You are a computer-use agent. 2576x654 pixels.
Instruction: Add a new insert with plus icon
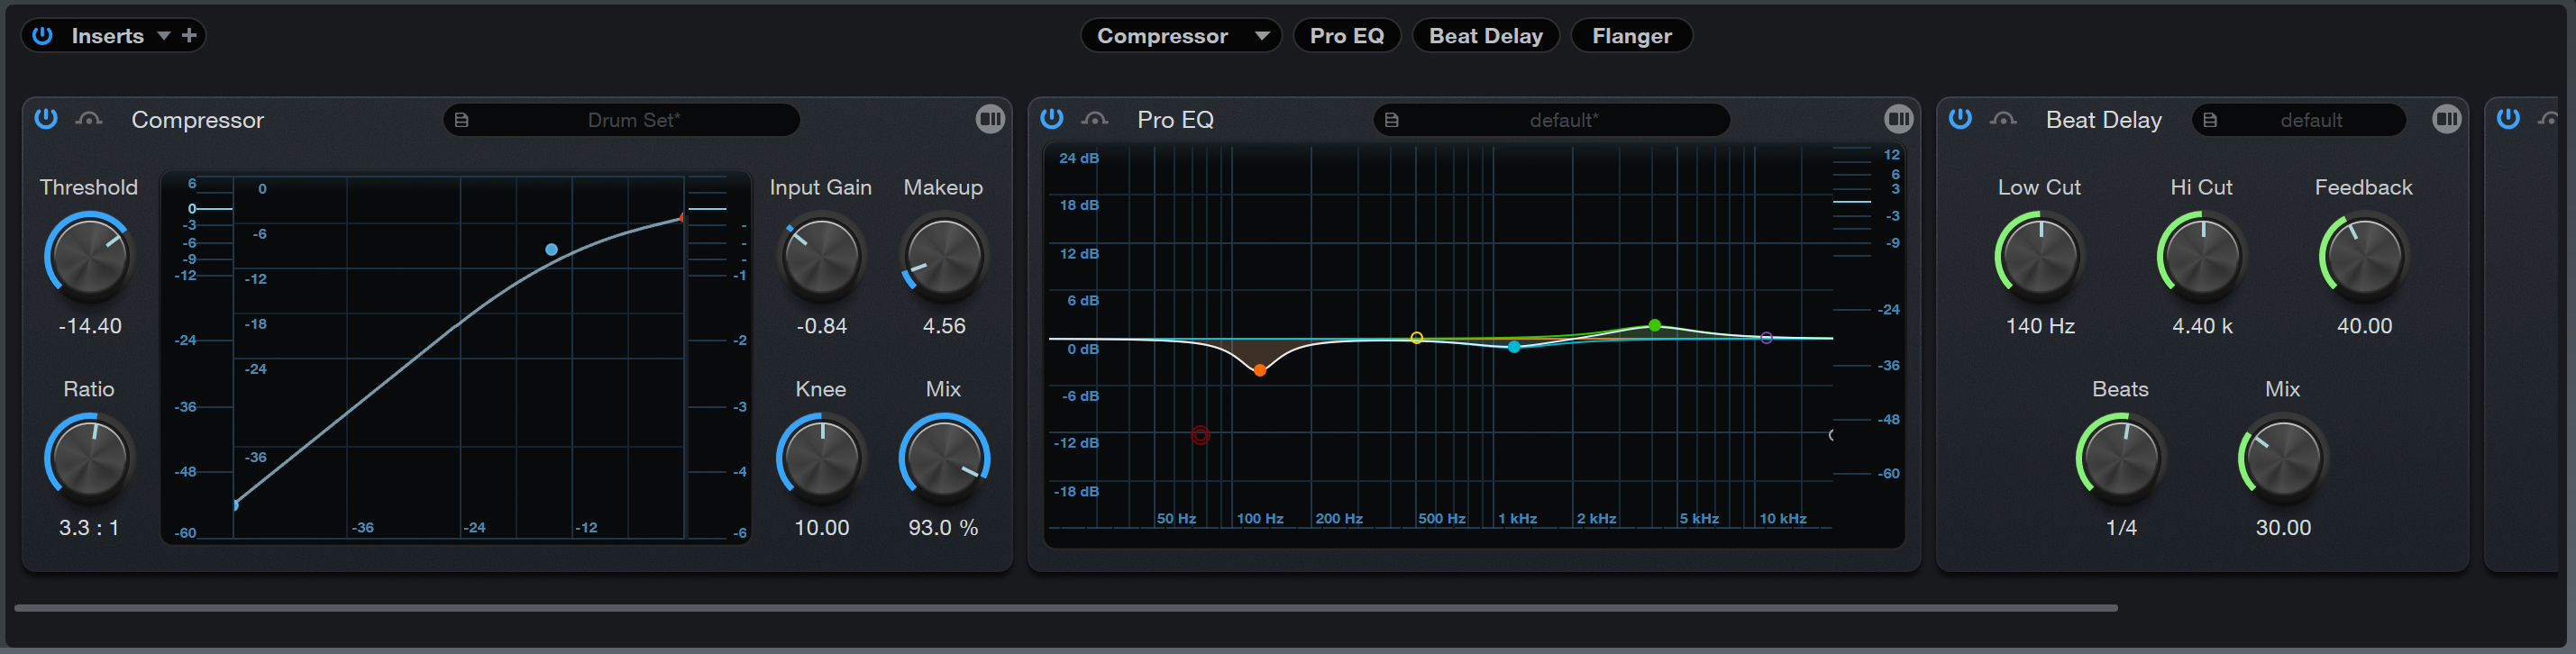pyautogui.click(x=189, y=36)
